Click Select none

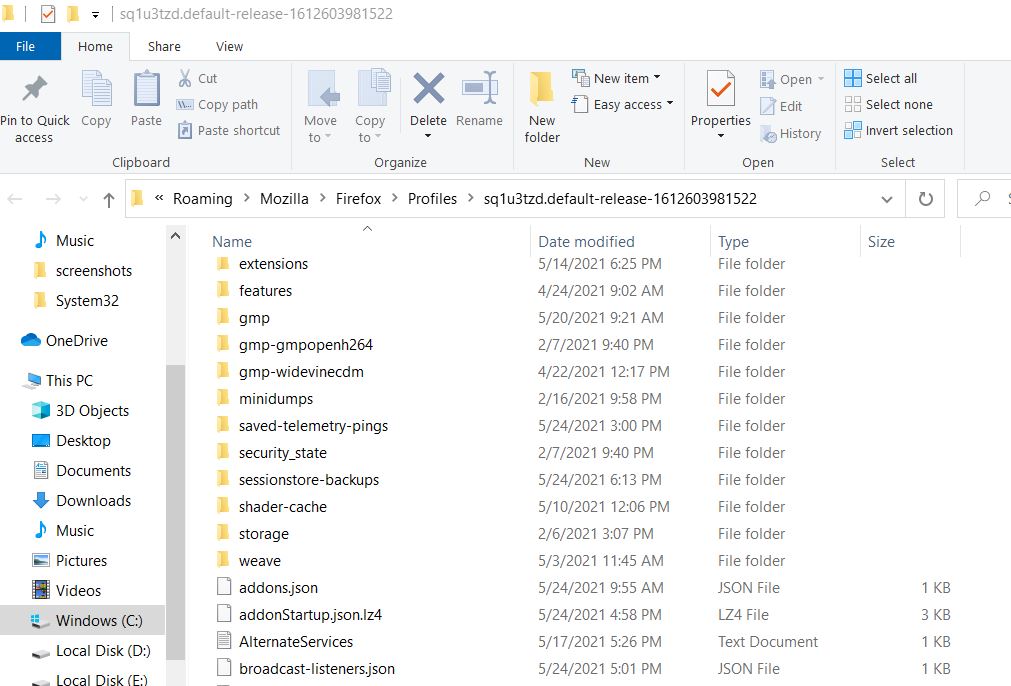click(x=888, y=104)
